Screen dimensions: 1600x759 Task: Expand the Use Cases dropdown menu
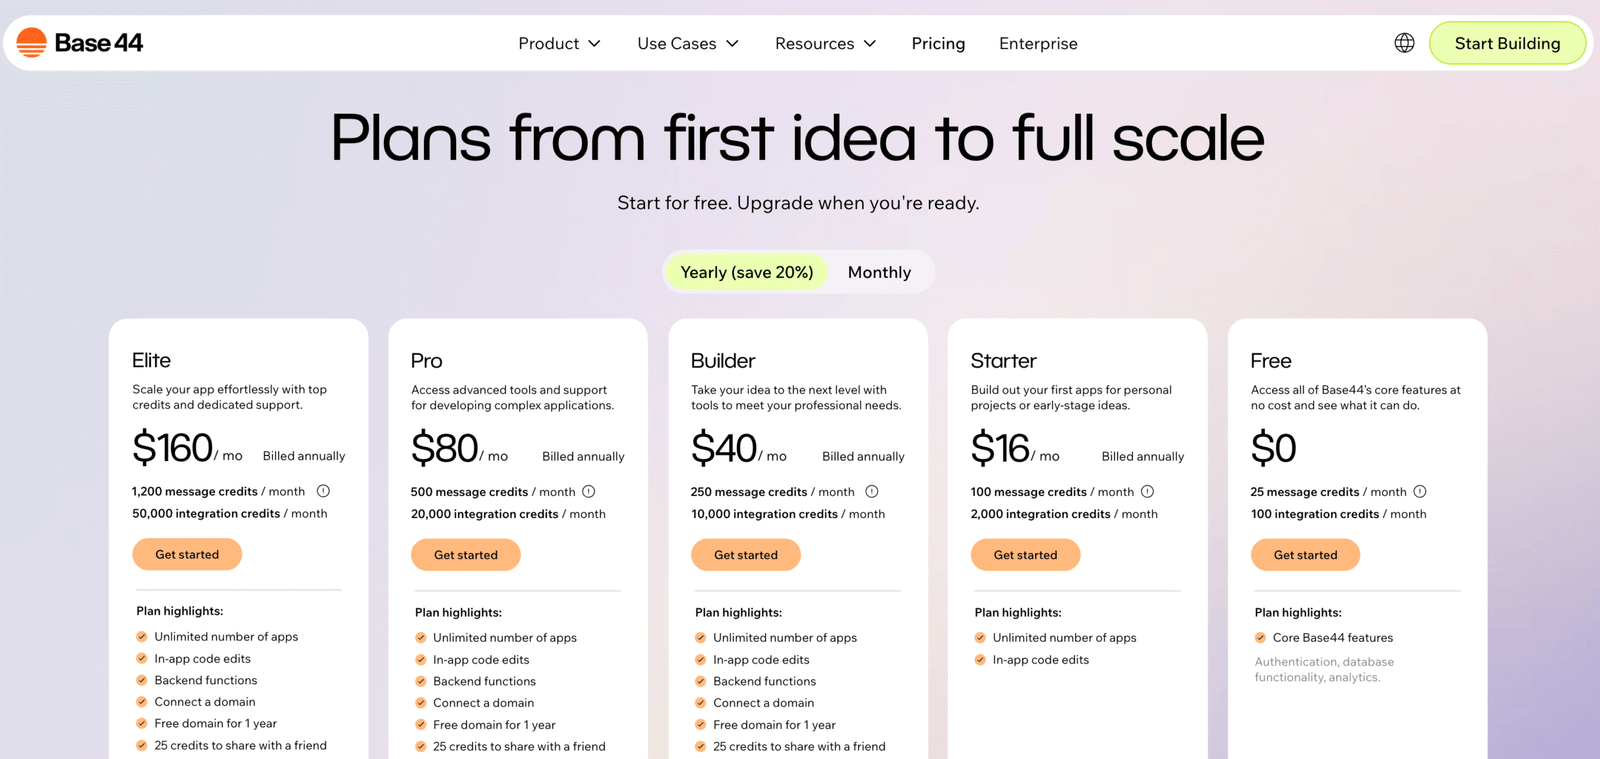688,44
